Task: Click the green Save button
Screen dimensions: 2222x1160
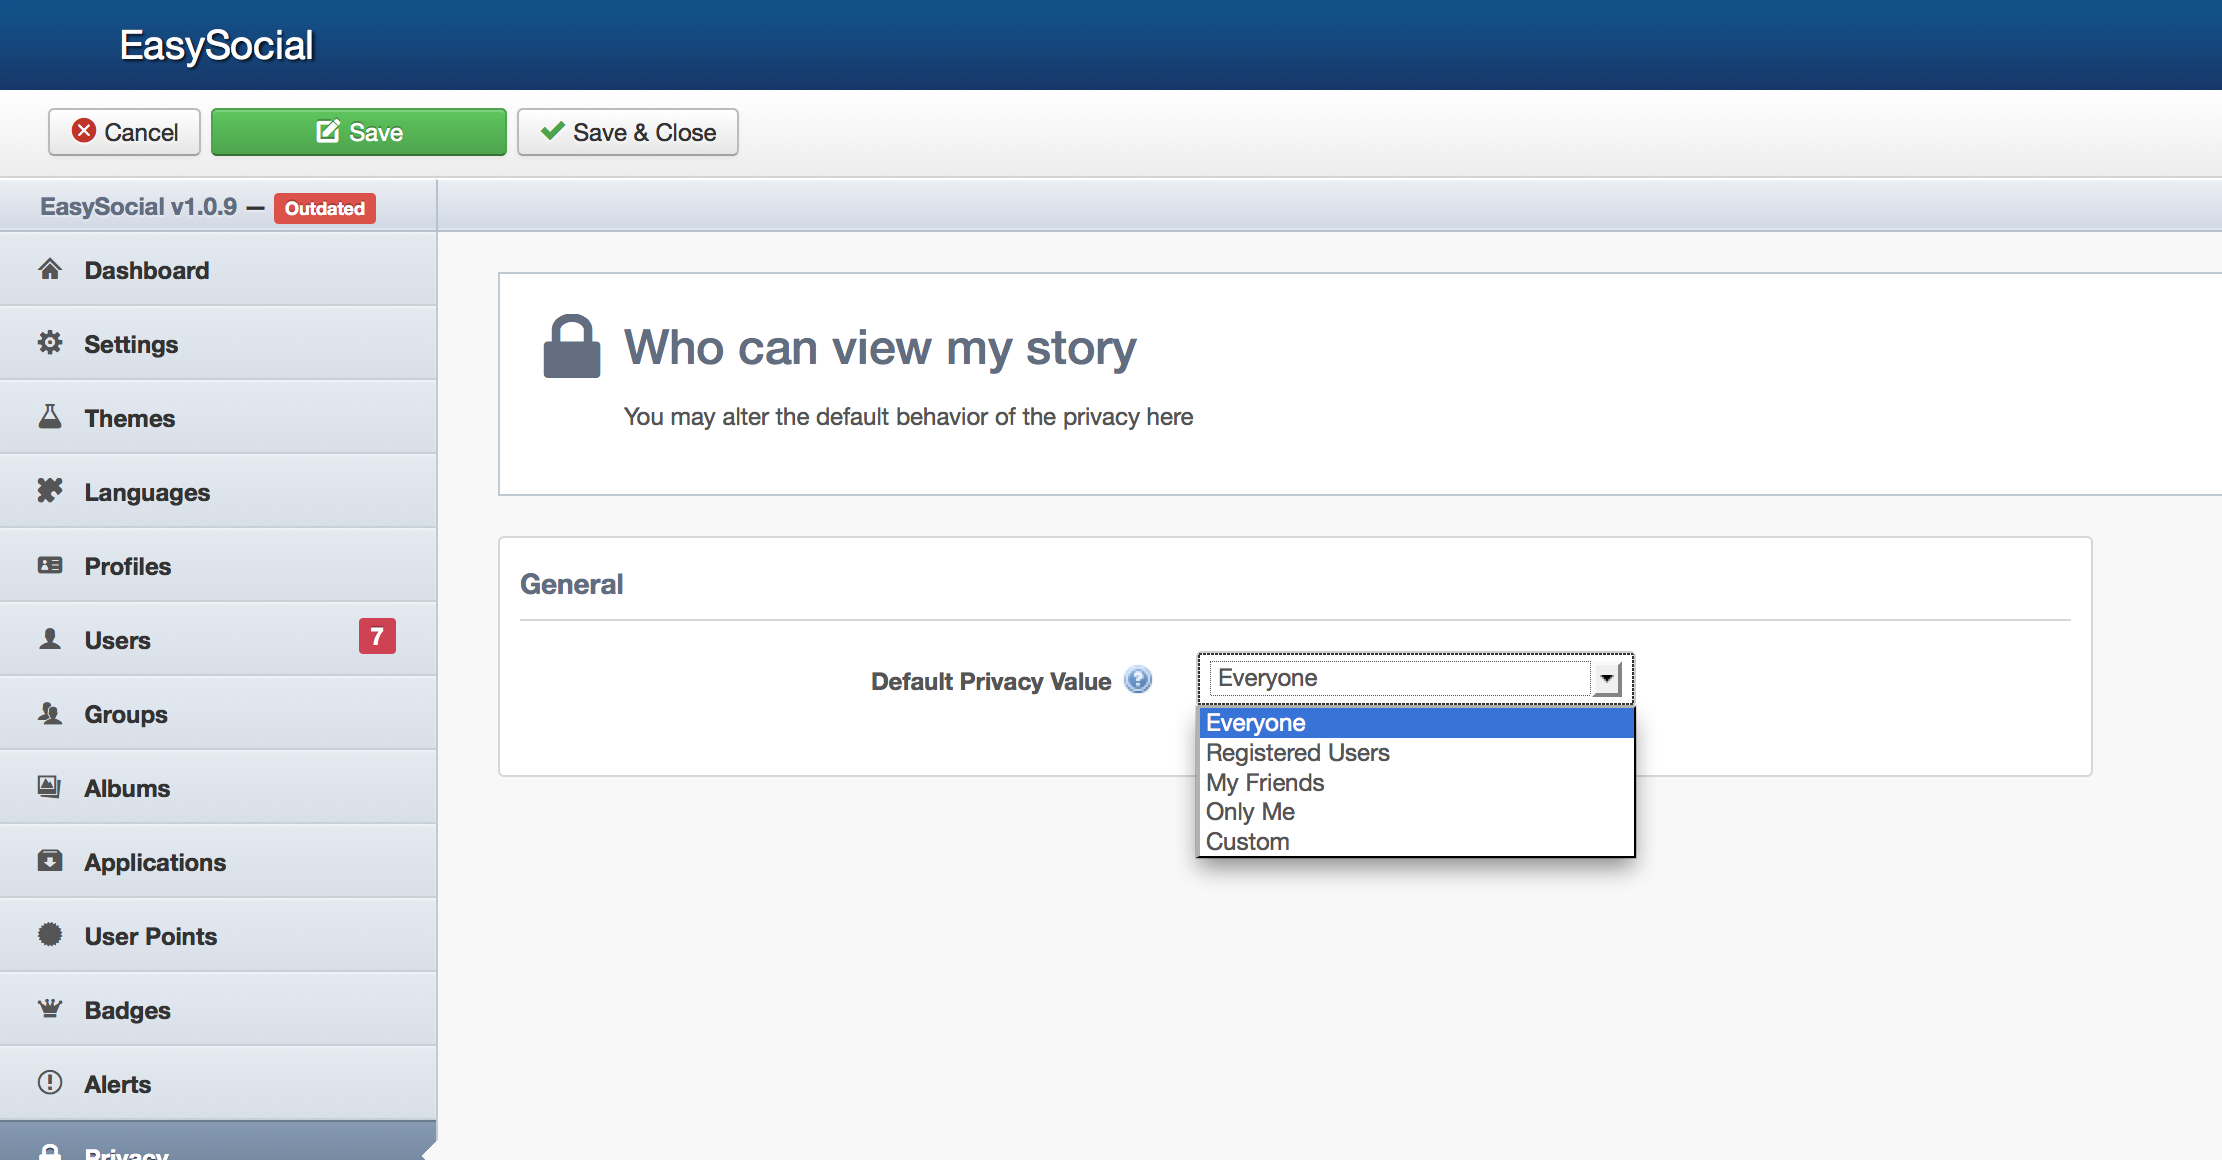Action: (359, 132)
